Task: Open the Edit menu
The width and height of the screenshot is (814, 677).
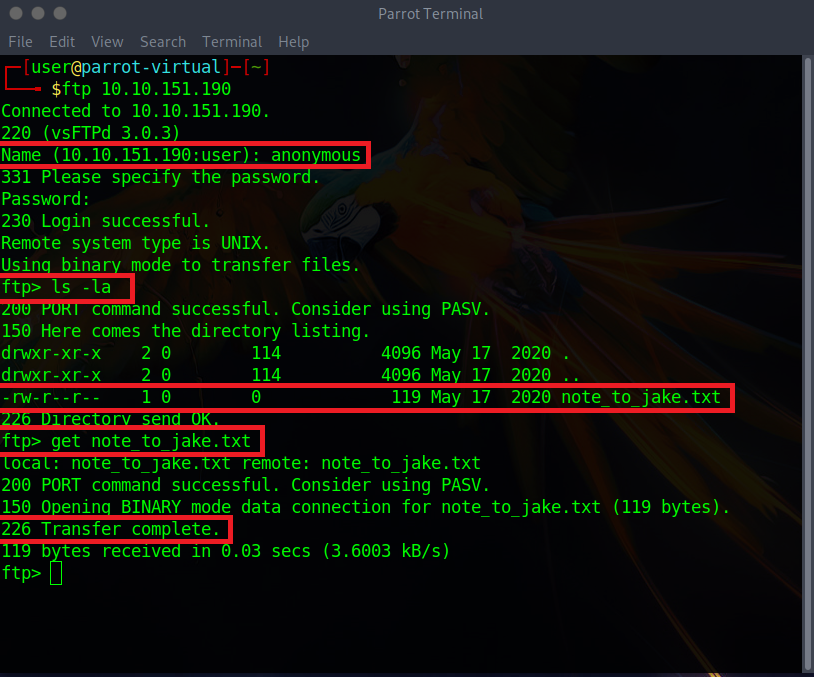Action: tap(62, 42)
